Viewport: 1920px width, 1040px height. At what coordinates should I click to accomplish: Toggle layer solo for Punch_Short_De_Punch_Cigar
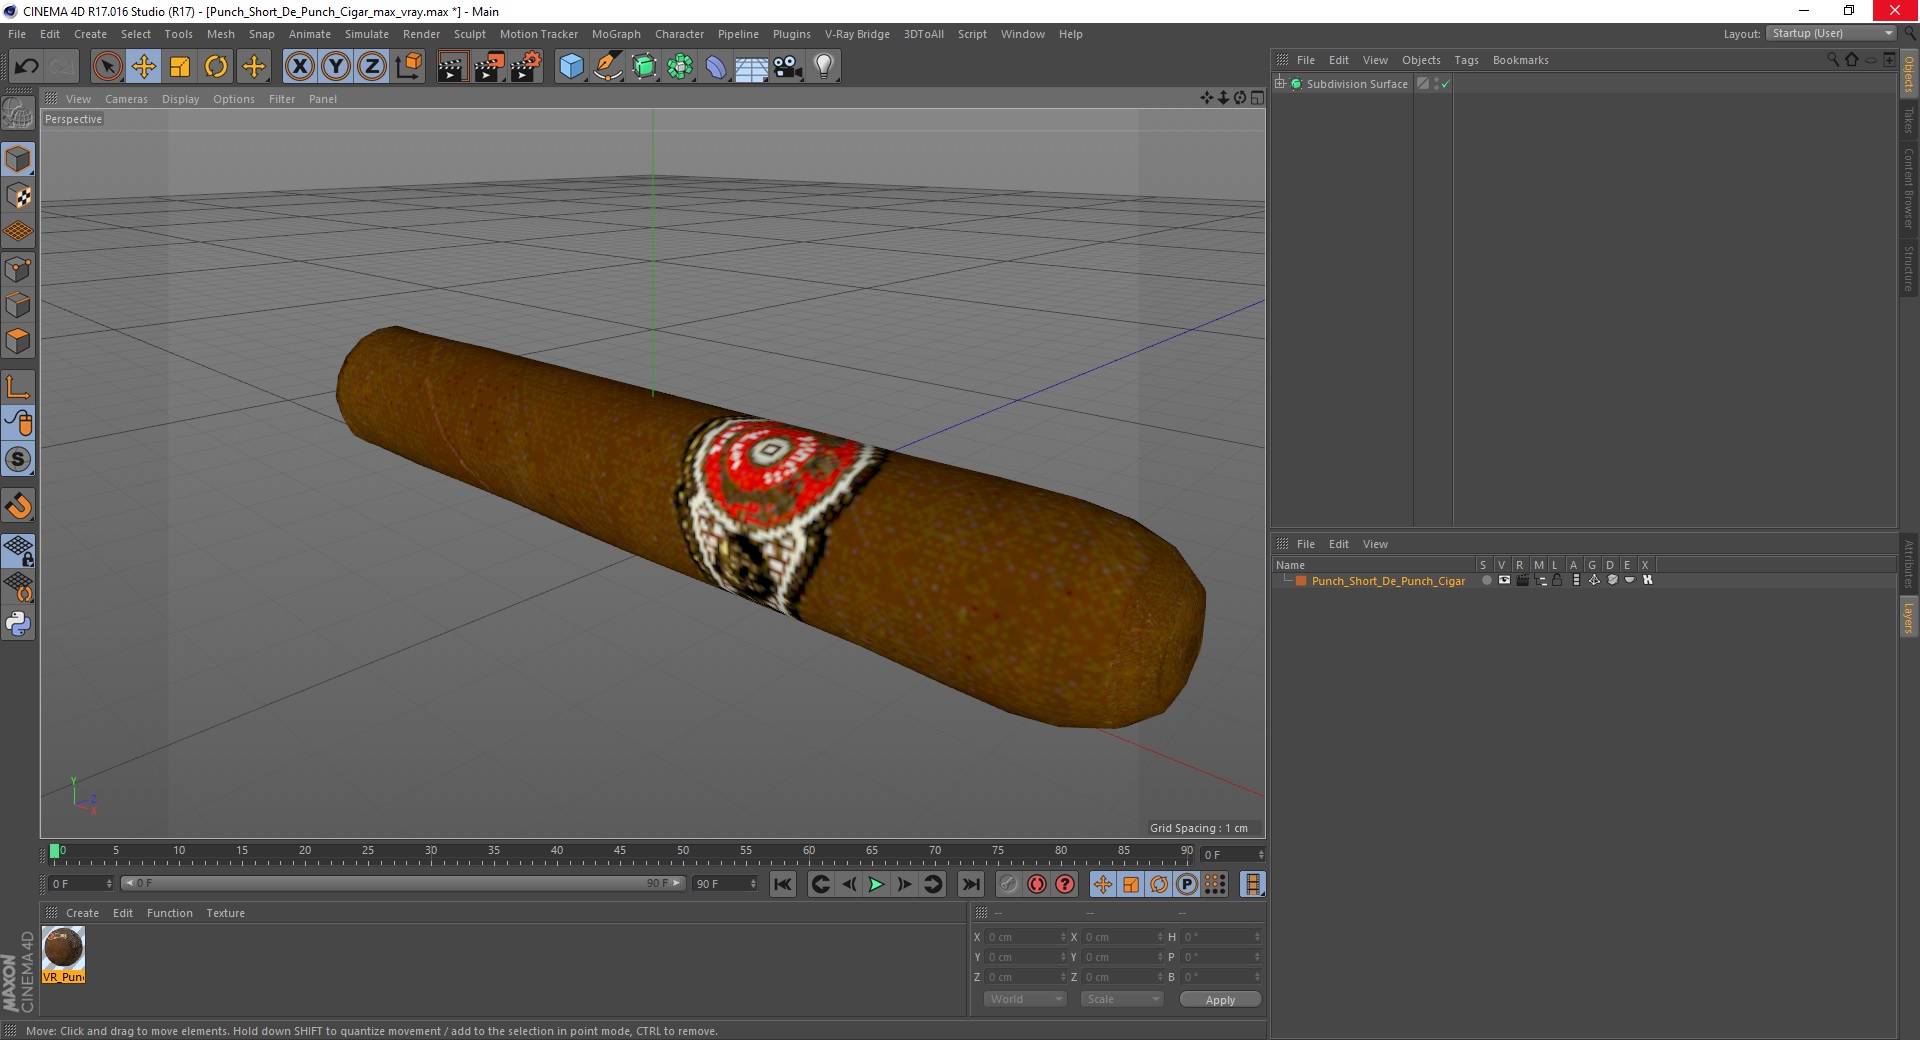[1486, 580]
